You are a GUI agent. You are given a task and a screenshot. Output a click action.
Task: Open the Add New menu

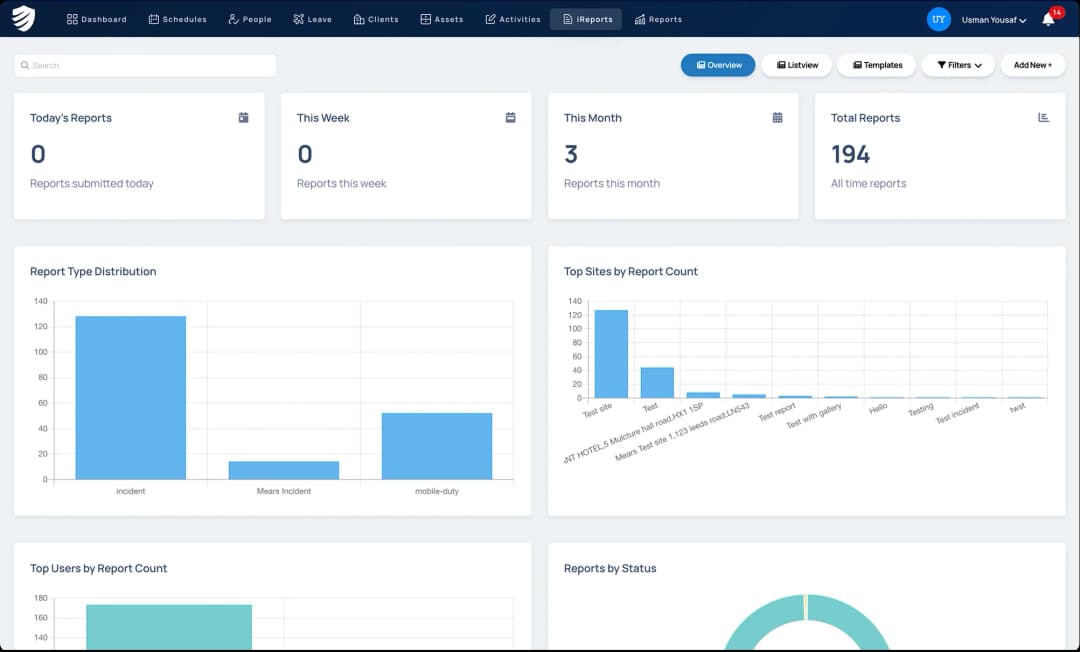tap(1032, 65)
